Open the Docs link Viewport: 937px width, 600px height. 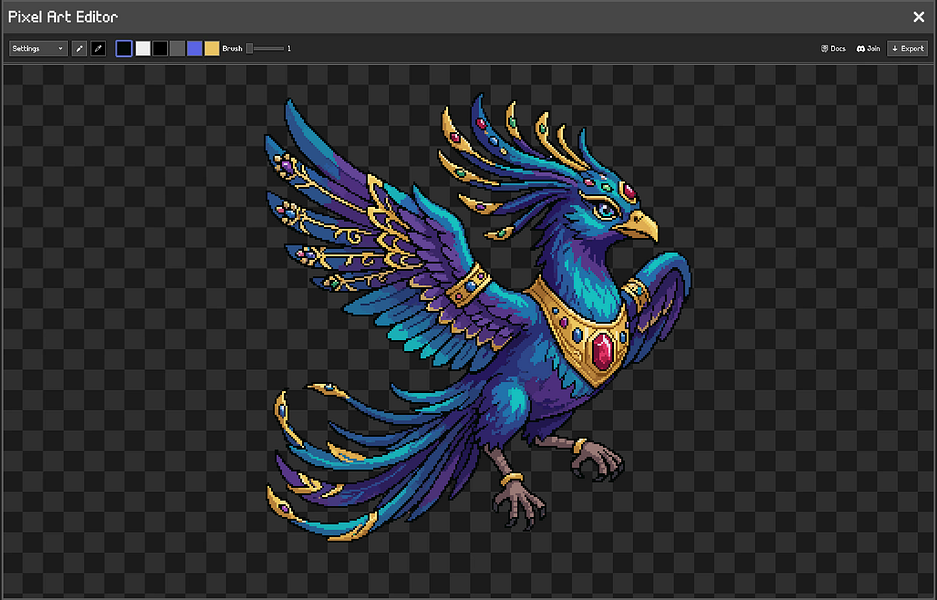[x=833, y=48]
